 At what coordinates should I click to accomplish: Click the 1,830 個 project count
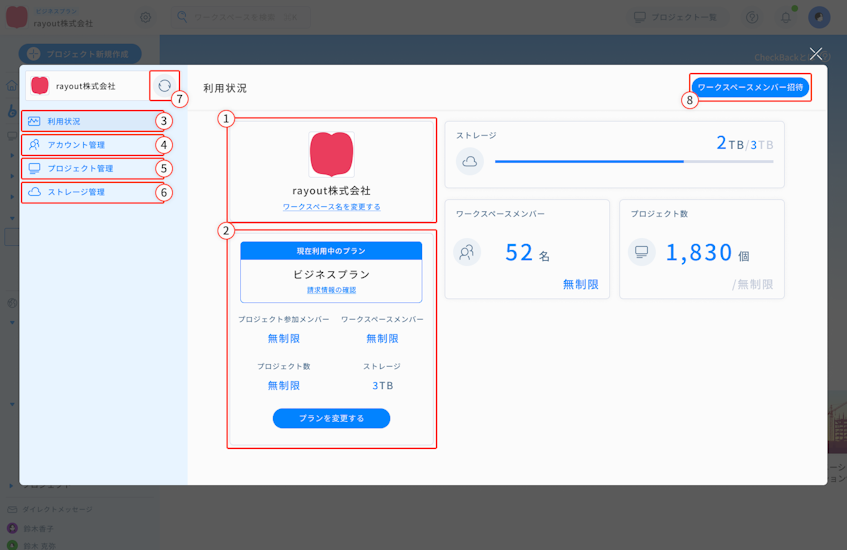point(707,253)
